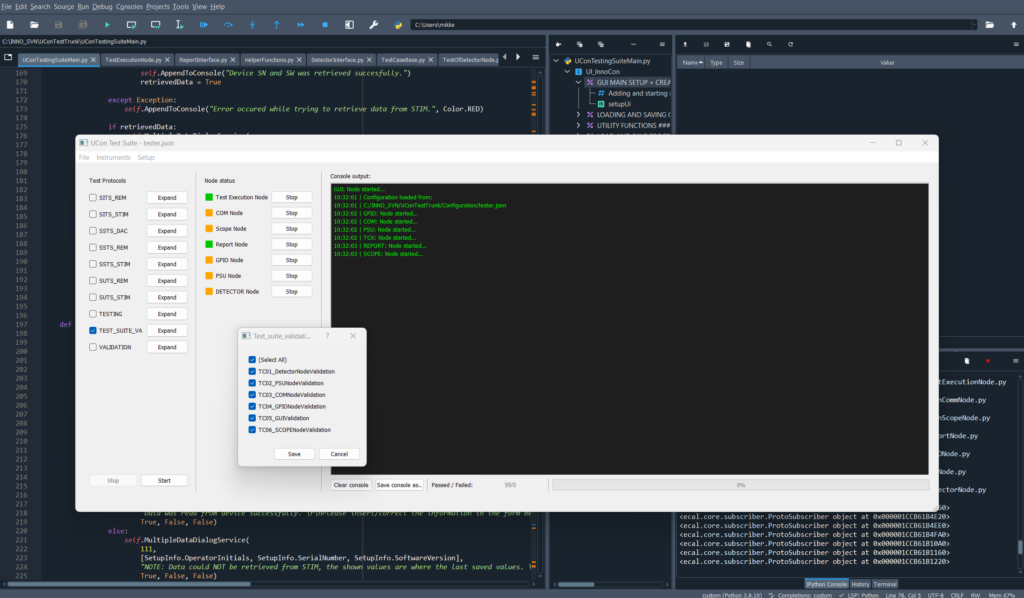This screenshot has width=1024, height=598.
Task: Uncheck TC05_GUIValidation test case
Action: (x=252, y=418)
